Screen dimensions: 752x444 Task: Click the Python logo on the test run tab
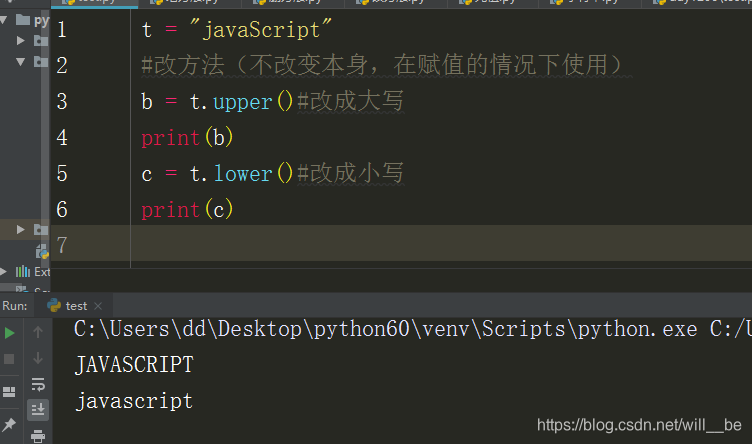click(x=54, y=305)
